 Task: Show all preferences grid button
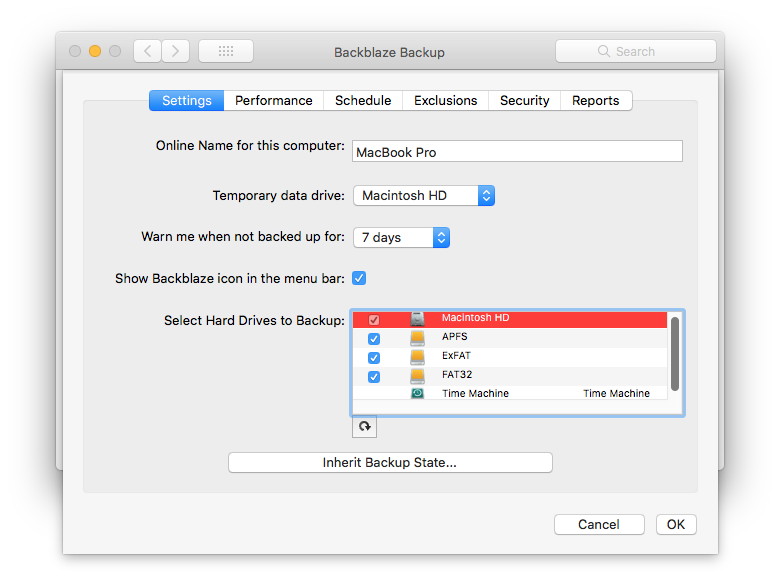(x=226, y=51)
